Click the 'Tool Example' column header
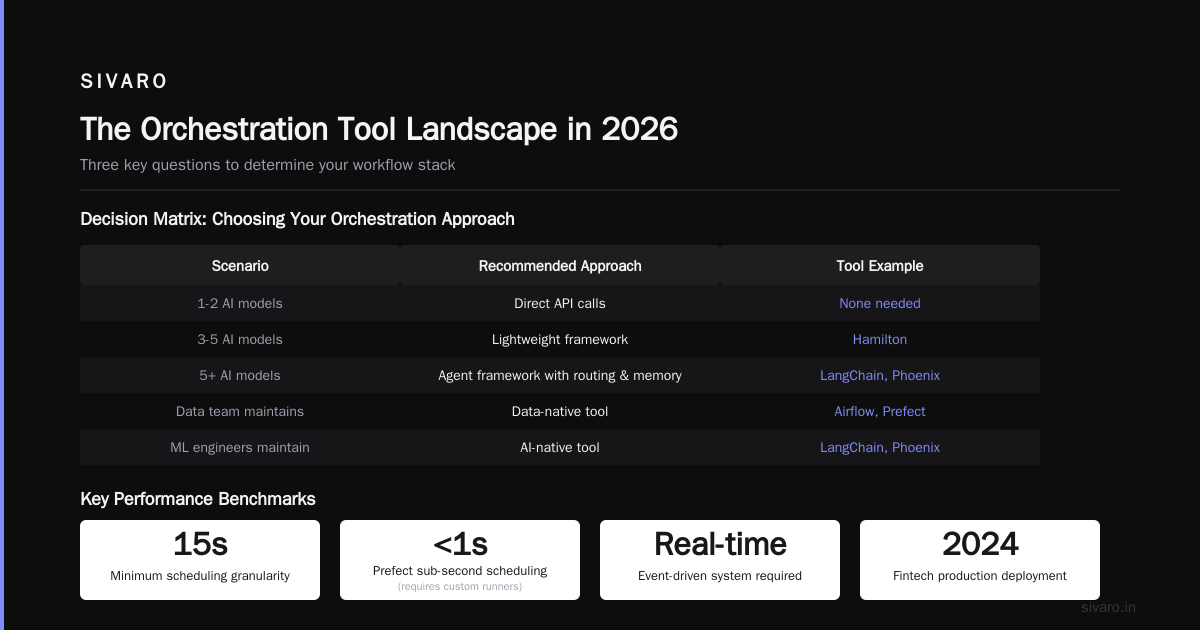Viewport: 1200px width, 630px height. click(880, 266)
